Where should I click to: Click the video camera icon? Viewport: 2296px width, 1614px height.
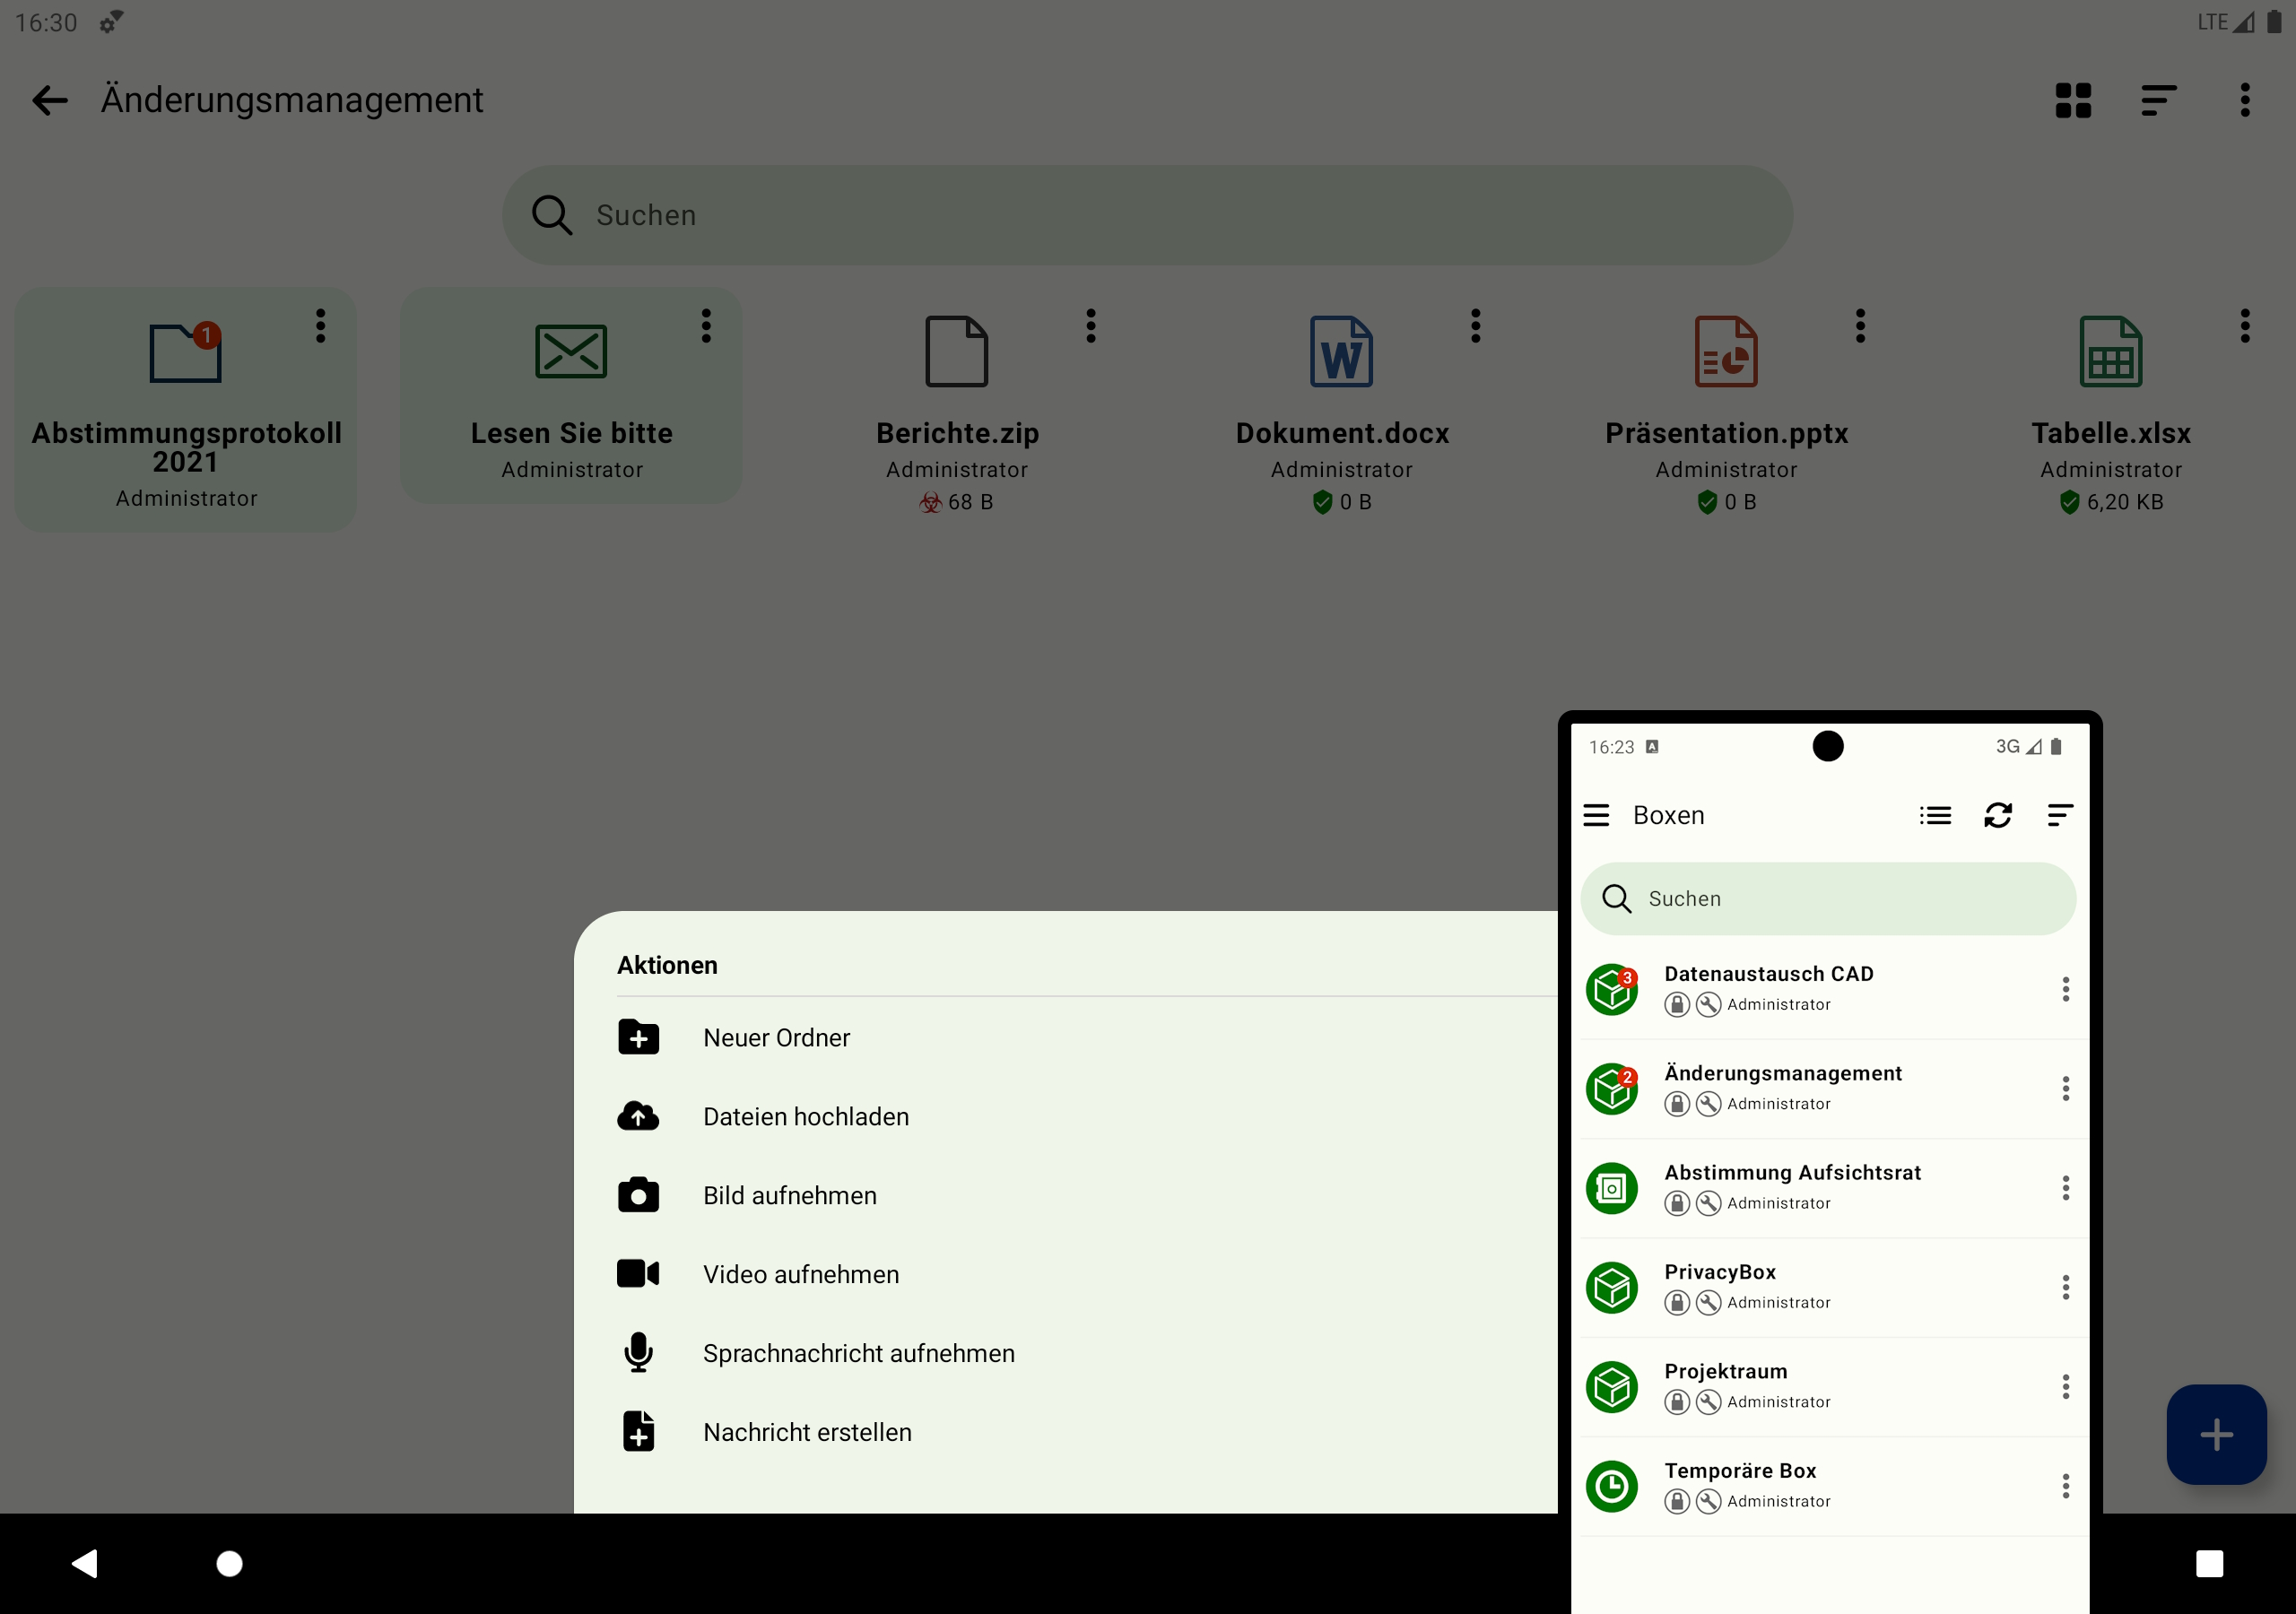638,1274
